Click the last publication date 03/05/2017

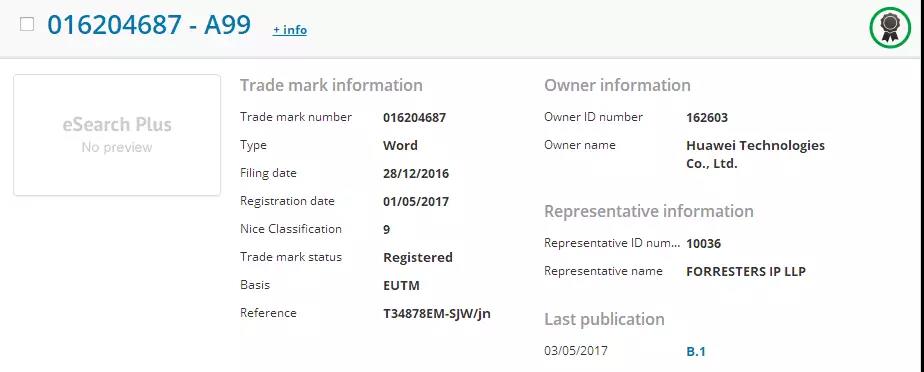coord(576,351)
